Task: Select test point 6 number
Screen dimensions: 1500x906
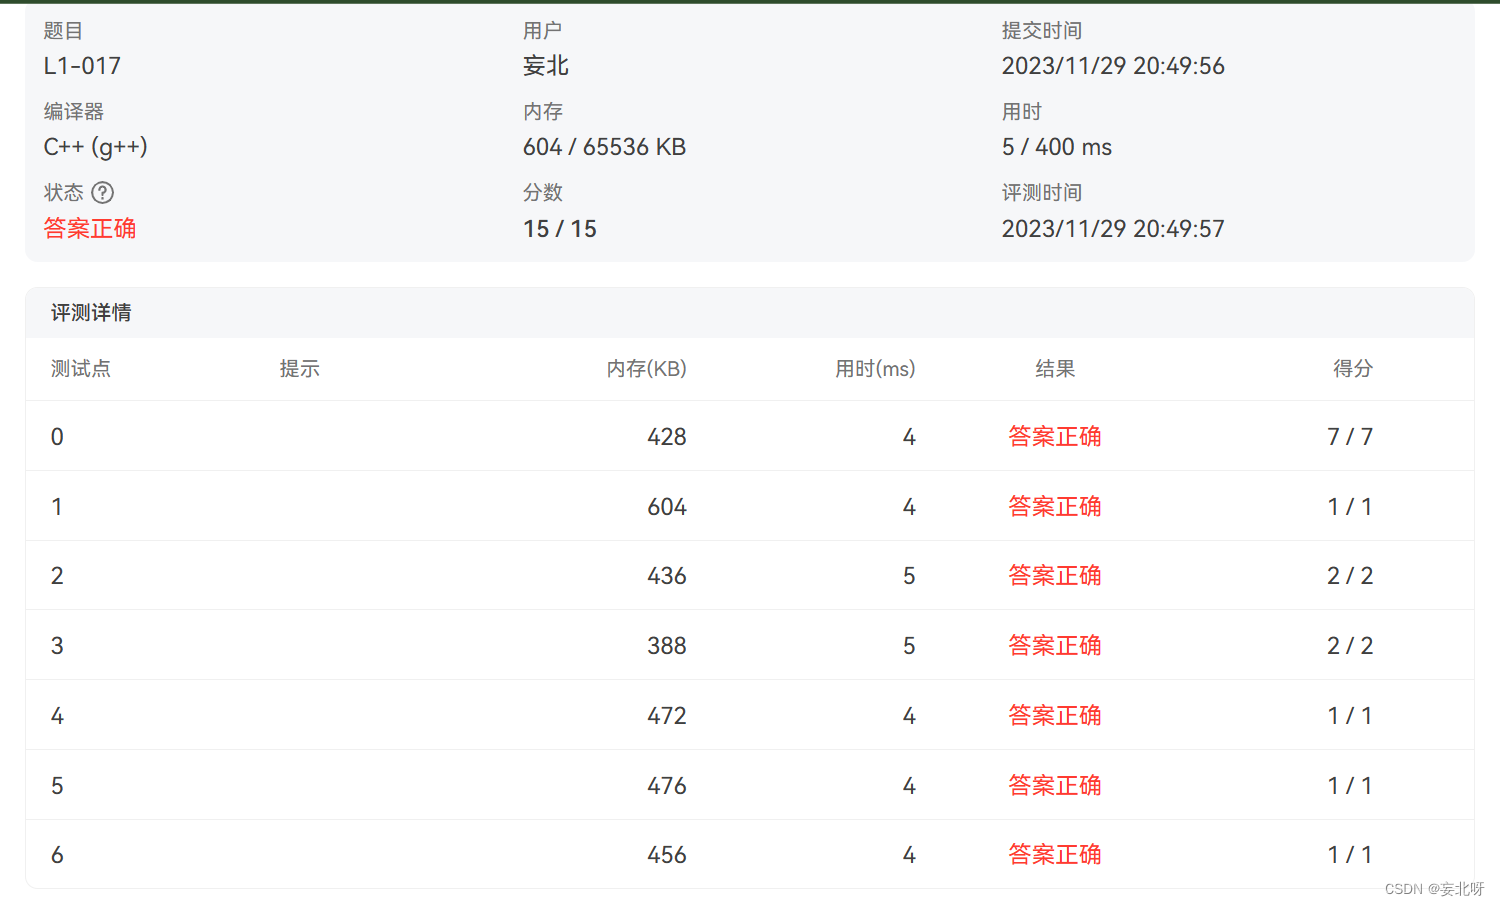Action: point(57,855)
